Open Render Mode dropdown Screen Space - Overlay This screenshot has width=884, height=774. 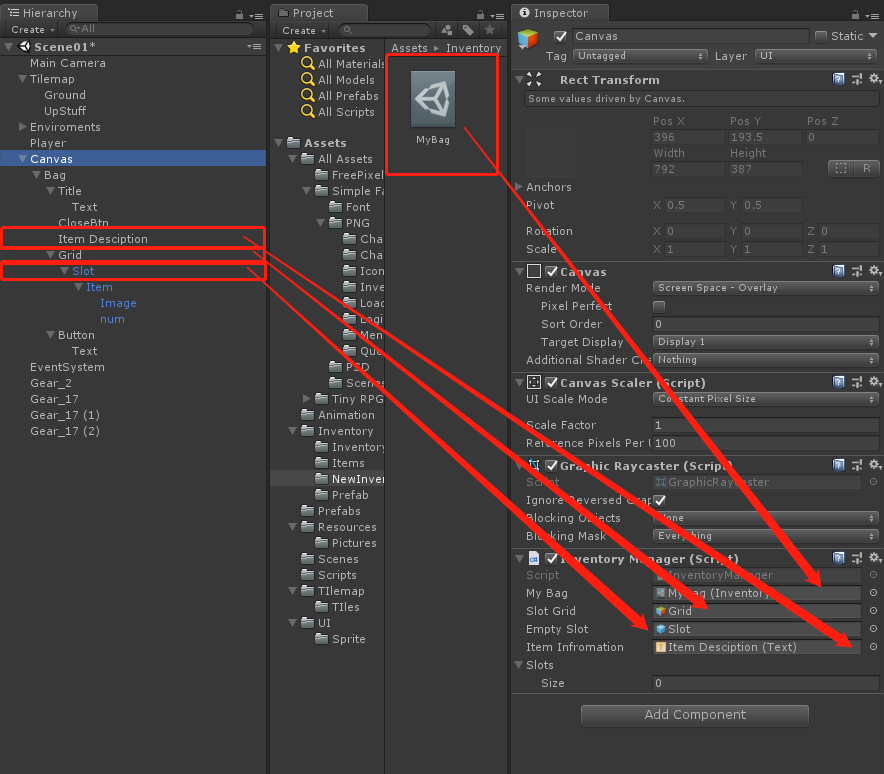(766, 288)
